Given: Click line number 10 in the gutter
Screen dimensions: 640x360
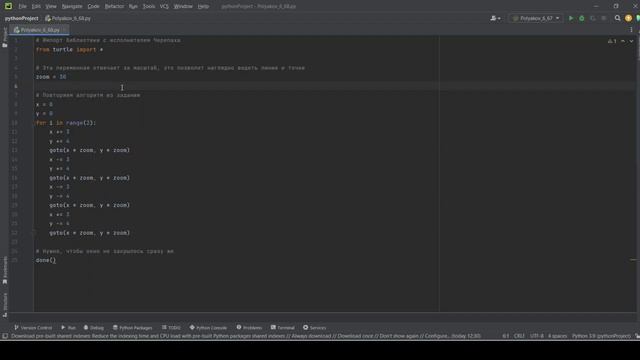Looking at the screenshot, I should [15, 122].
